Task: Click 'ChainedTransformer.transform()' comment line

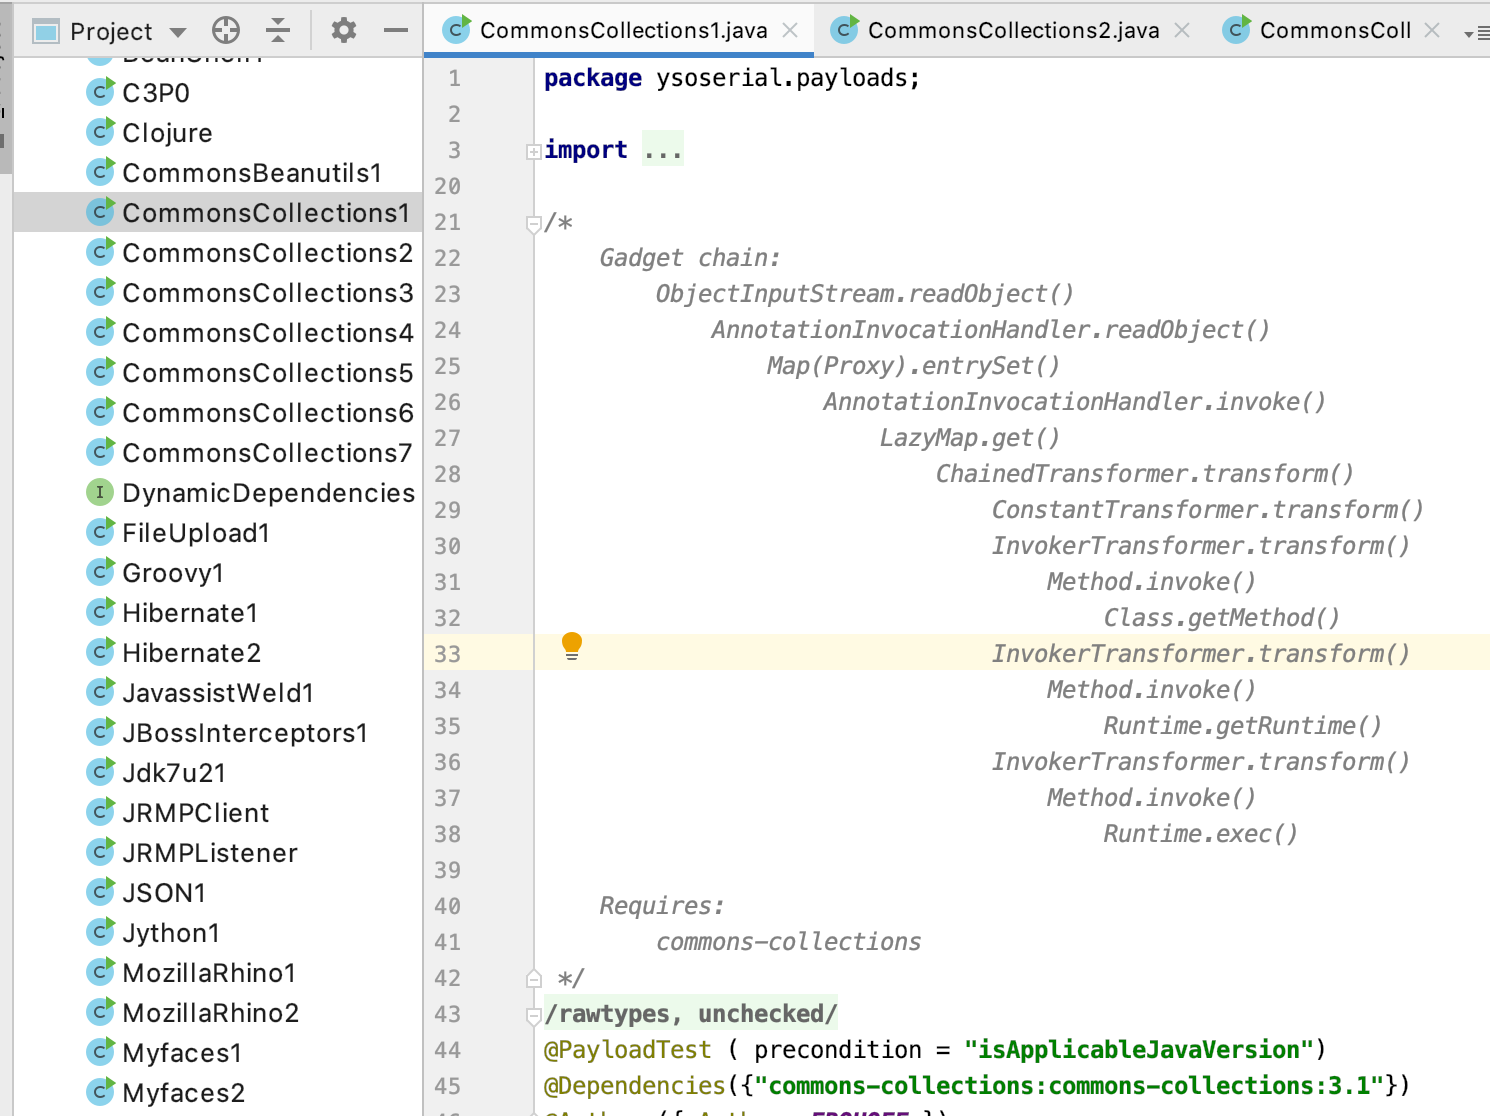Action: [x=1144, y=474]
